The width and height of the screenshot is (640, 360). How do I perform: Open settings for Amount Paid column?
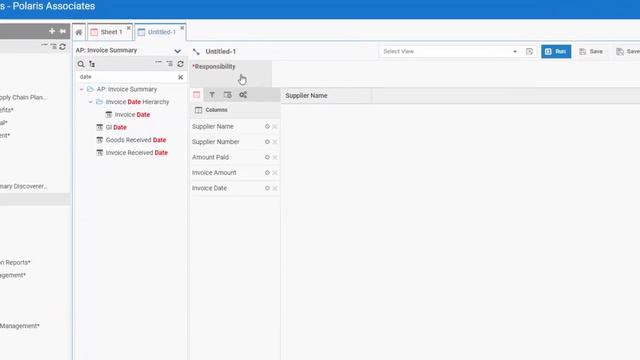[x=267, y=157]
